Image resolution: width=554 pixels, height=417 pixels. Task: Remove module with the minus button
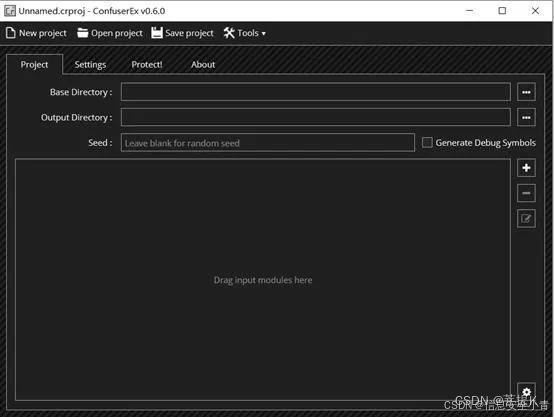[x=526, y=193]
